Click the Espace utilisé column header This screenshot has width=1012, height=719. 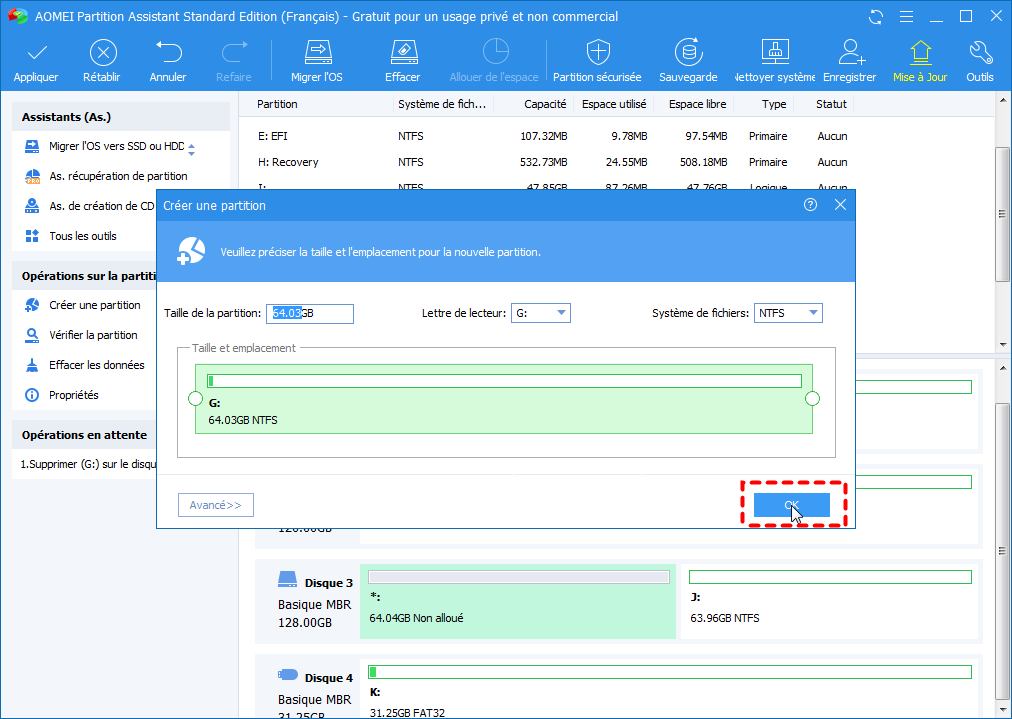pos(614,104)
